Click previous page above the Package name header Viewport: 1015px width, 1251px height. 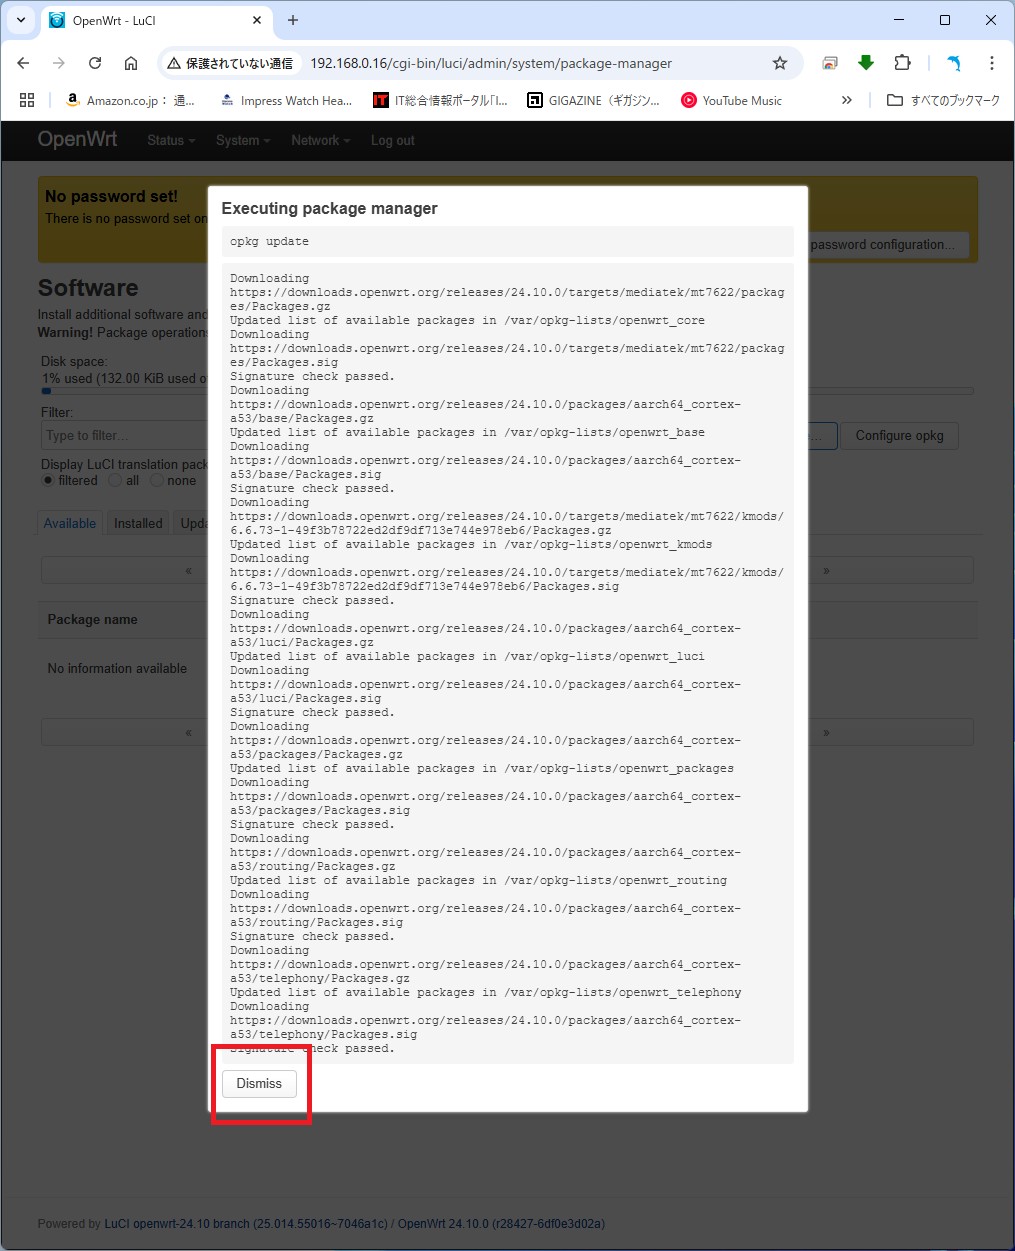(x=188, y=570)
